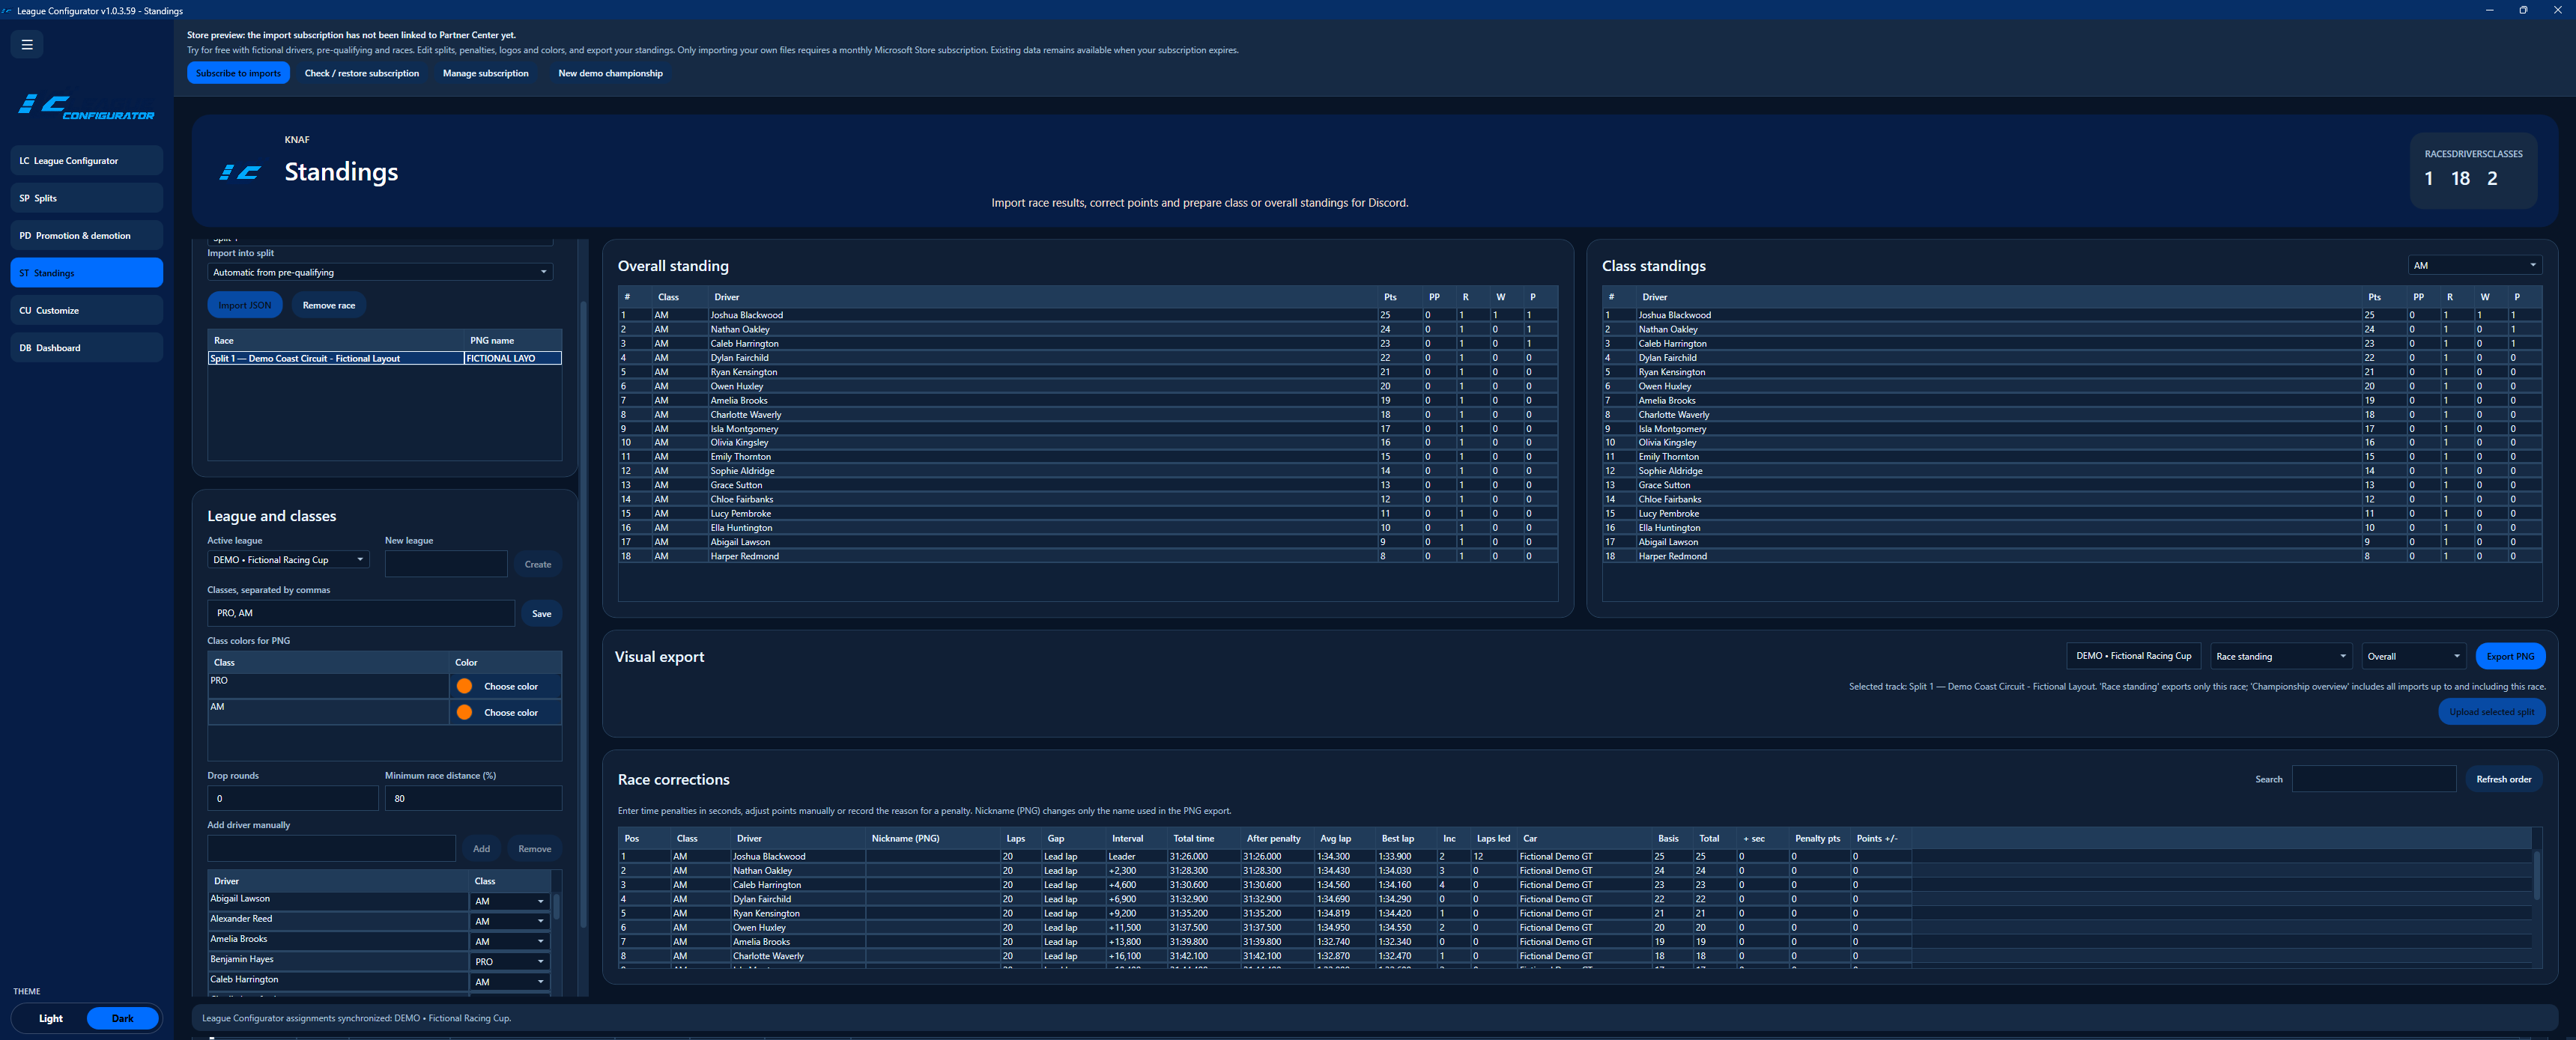
Task: Click the orange color circle for PRO
Action: (x=464, y=686)
